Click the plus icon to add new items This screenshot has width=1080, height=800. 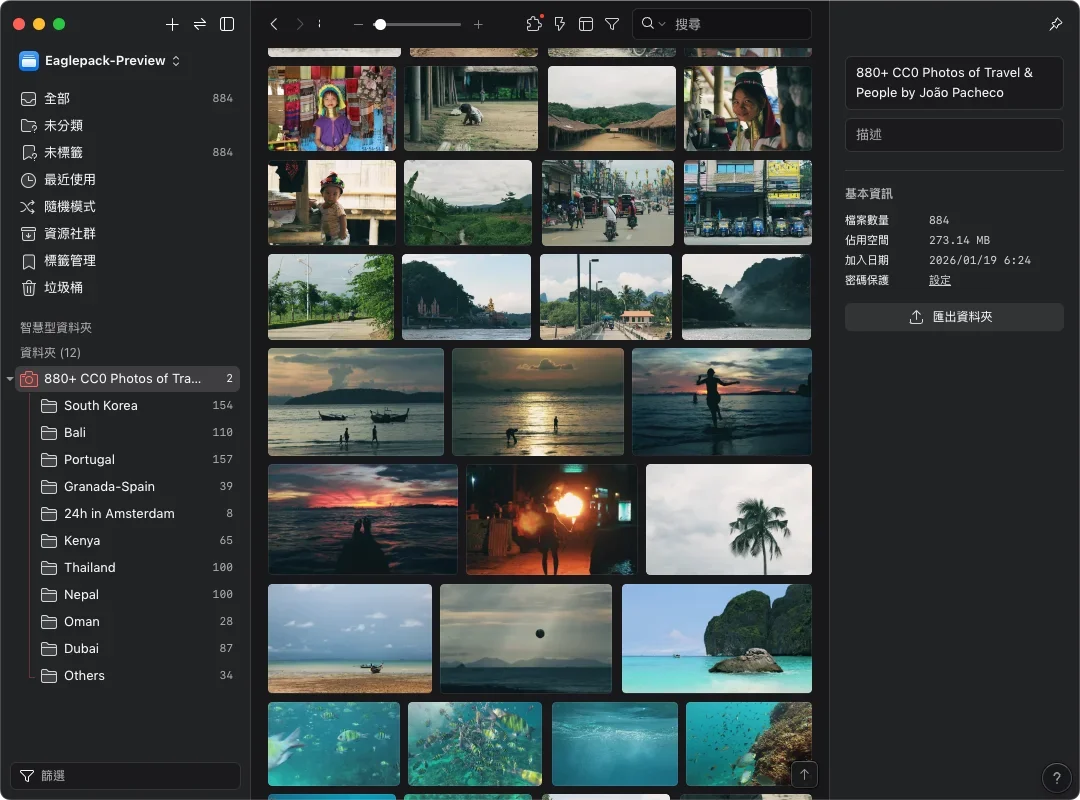point(172,24)
